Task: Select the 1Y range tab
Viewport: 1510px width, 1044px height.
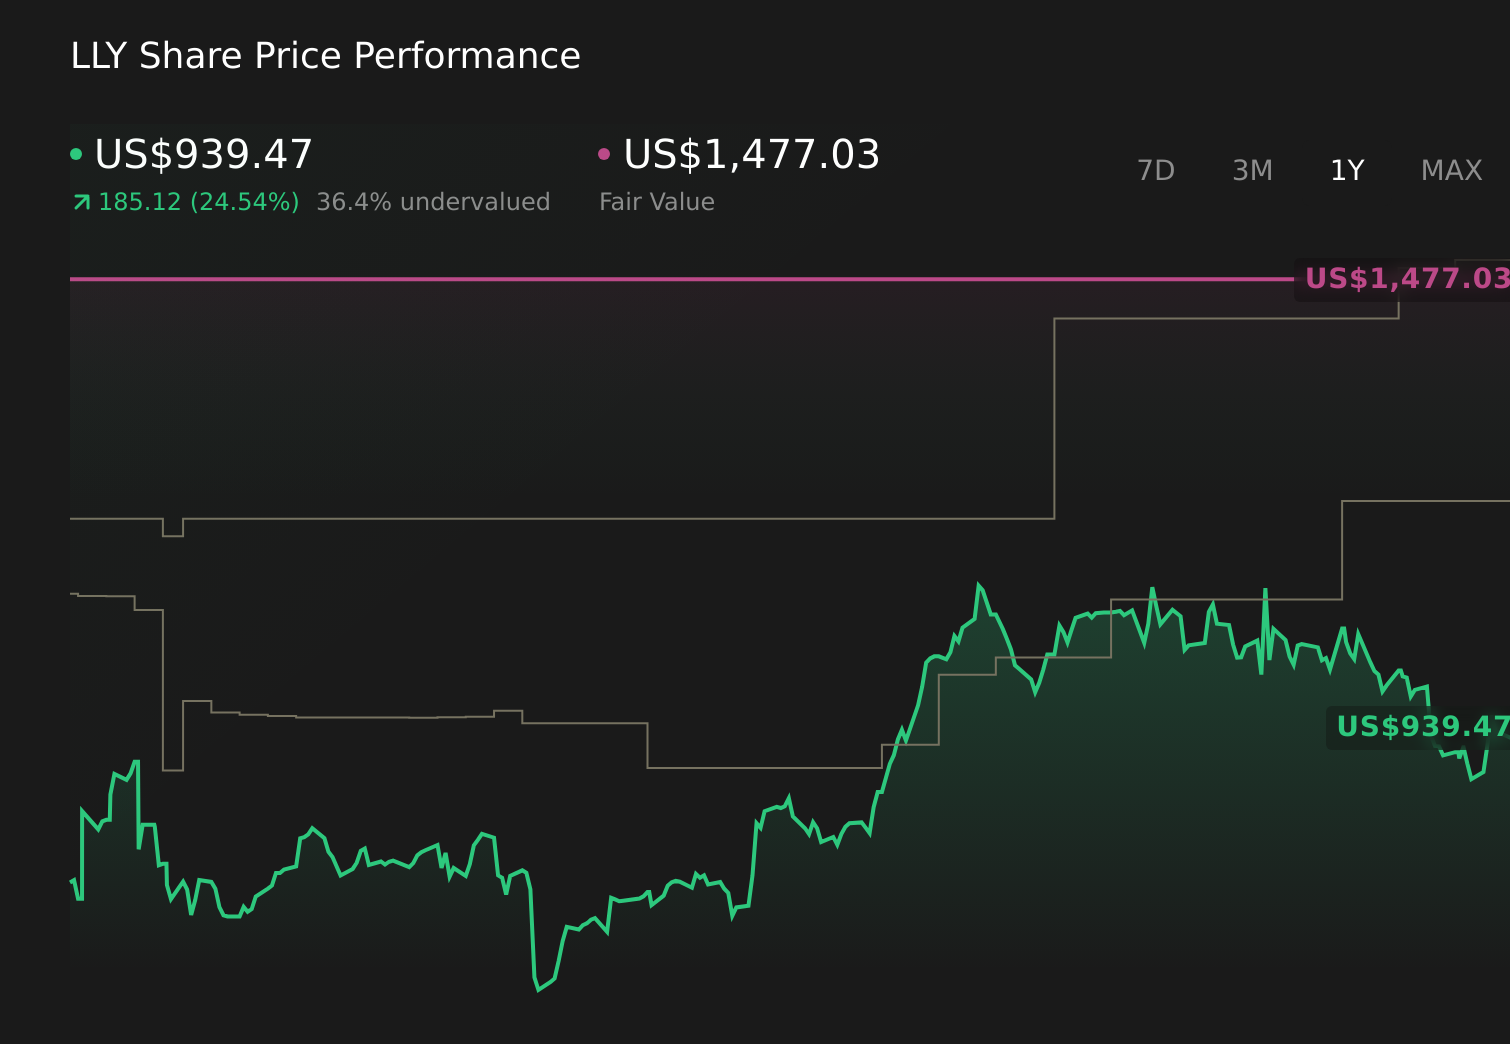Action: click(x=1347, y=171)
